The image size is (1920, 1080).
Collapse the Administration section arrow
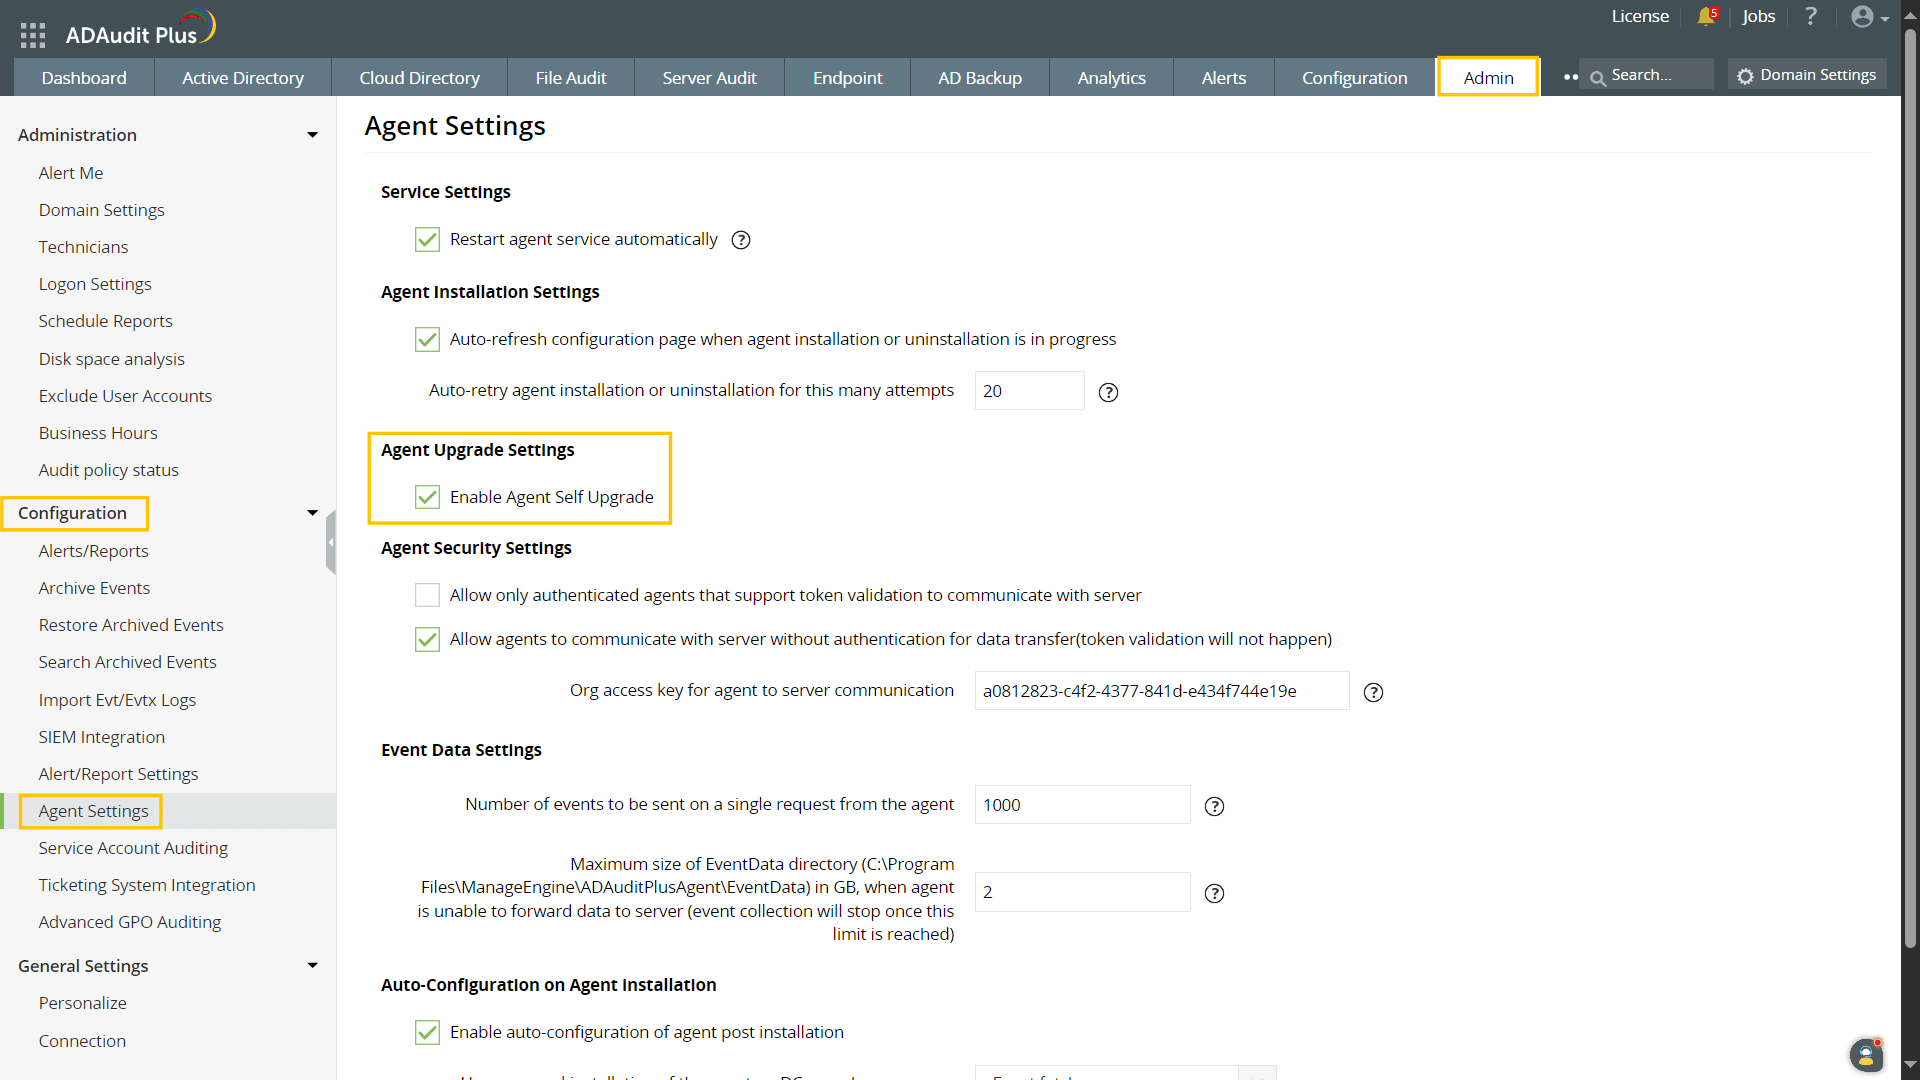point(313,135)
